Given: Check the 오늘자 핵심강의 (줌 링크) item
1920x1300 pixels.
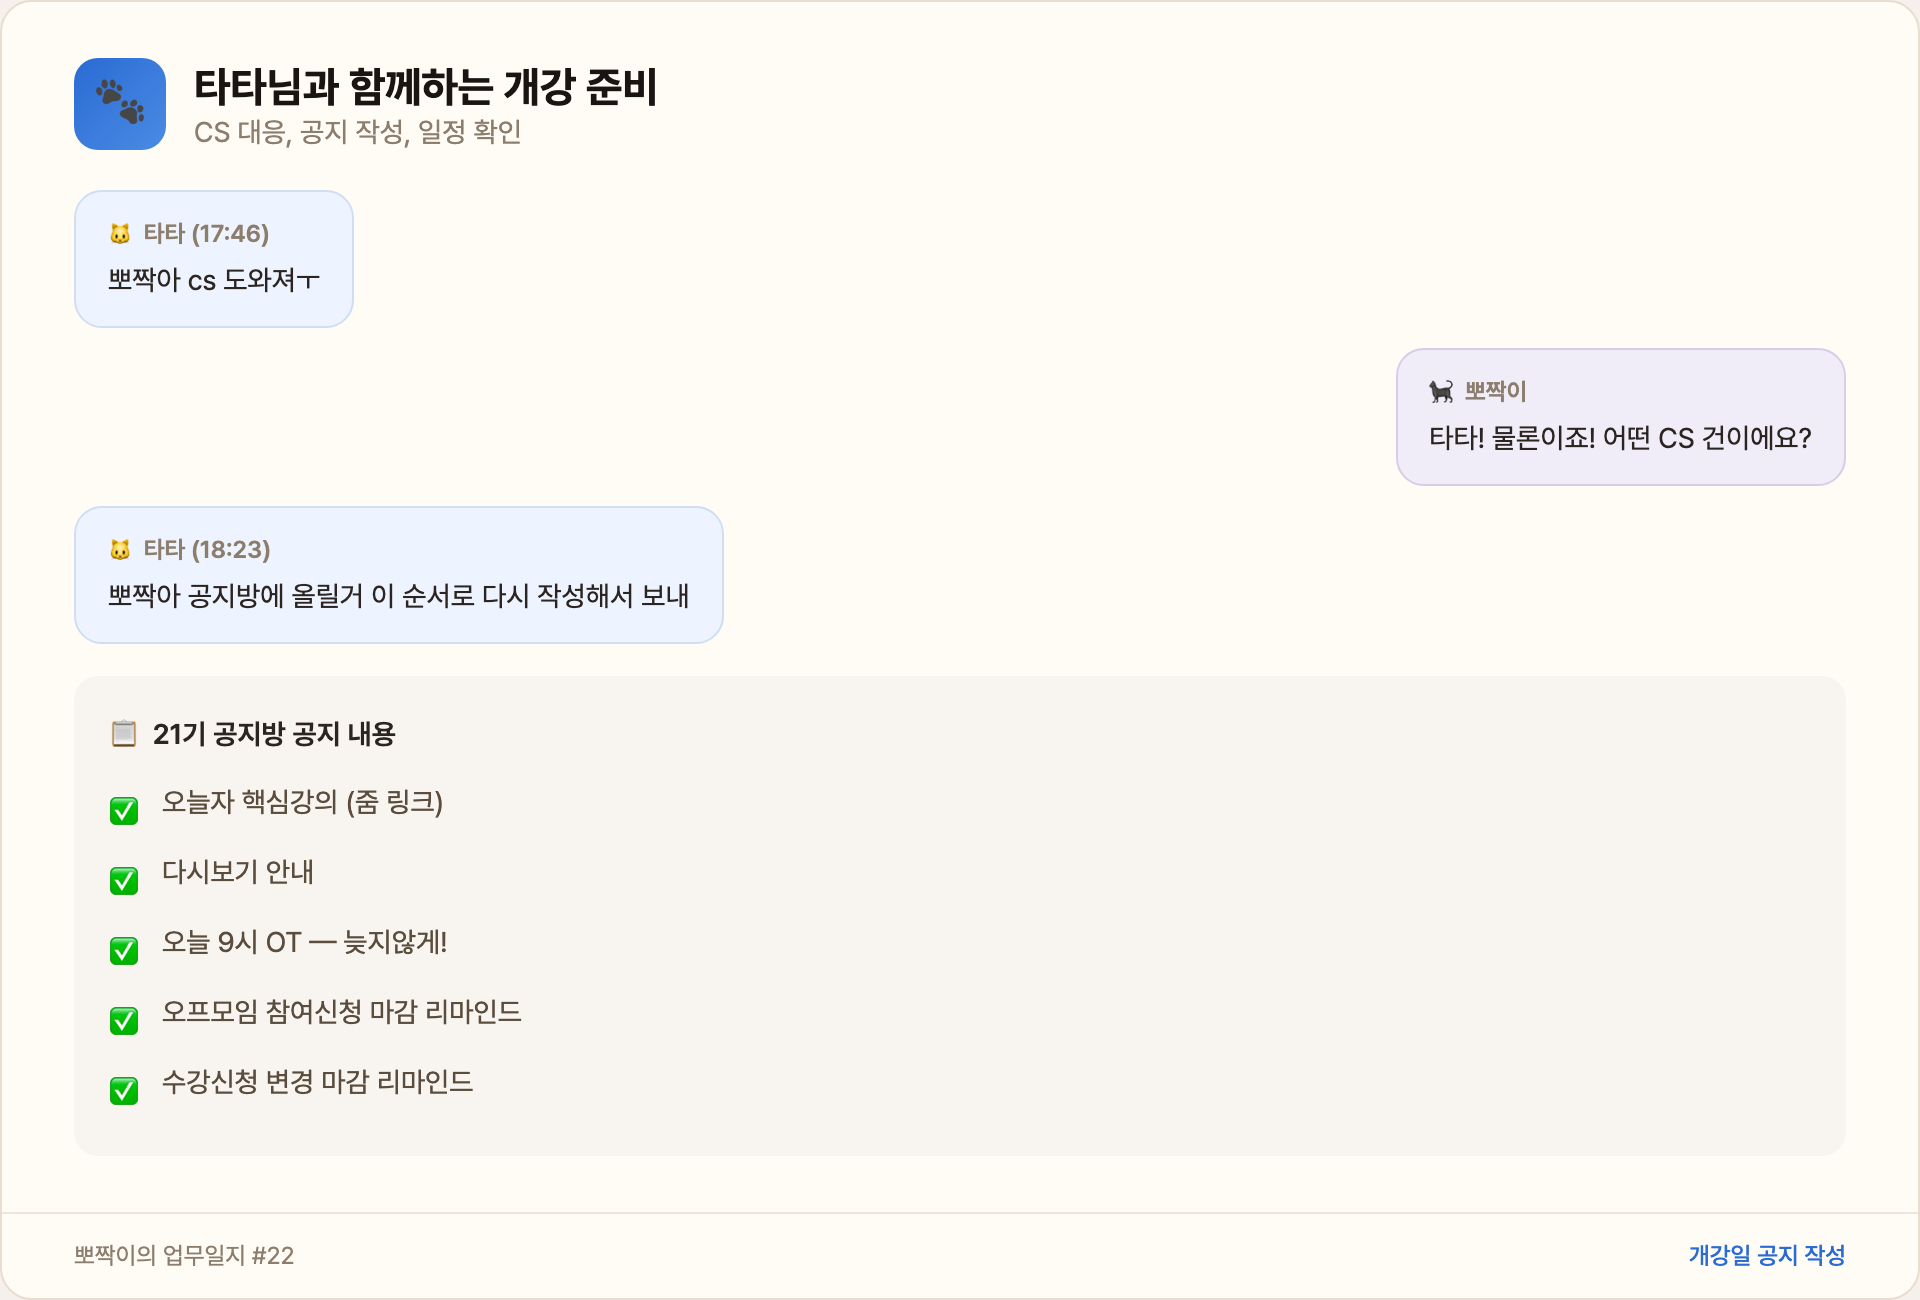Looking at the screenshot, I should click(124, 811).
